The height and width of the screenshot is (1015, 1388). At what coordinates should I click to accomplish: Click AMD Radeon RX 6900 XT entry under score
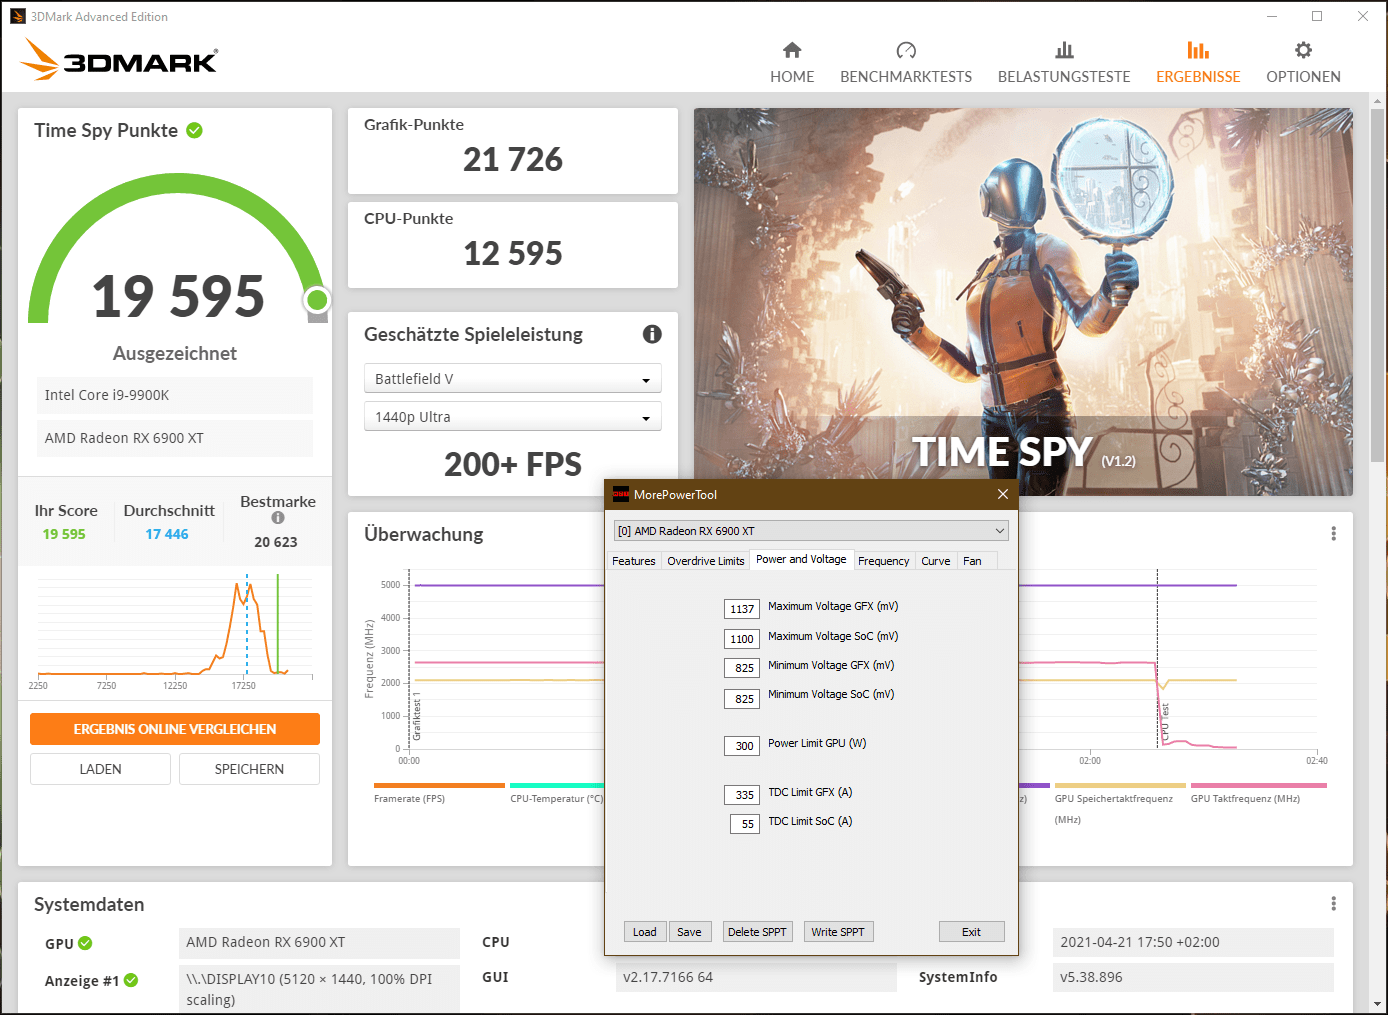point(175,438)
